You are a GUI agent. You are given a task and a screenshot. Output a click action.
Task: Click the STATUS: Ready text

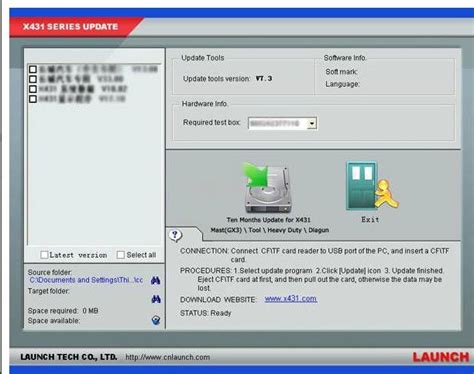click(x=206, y=313)
